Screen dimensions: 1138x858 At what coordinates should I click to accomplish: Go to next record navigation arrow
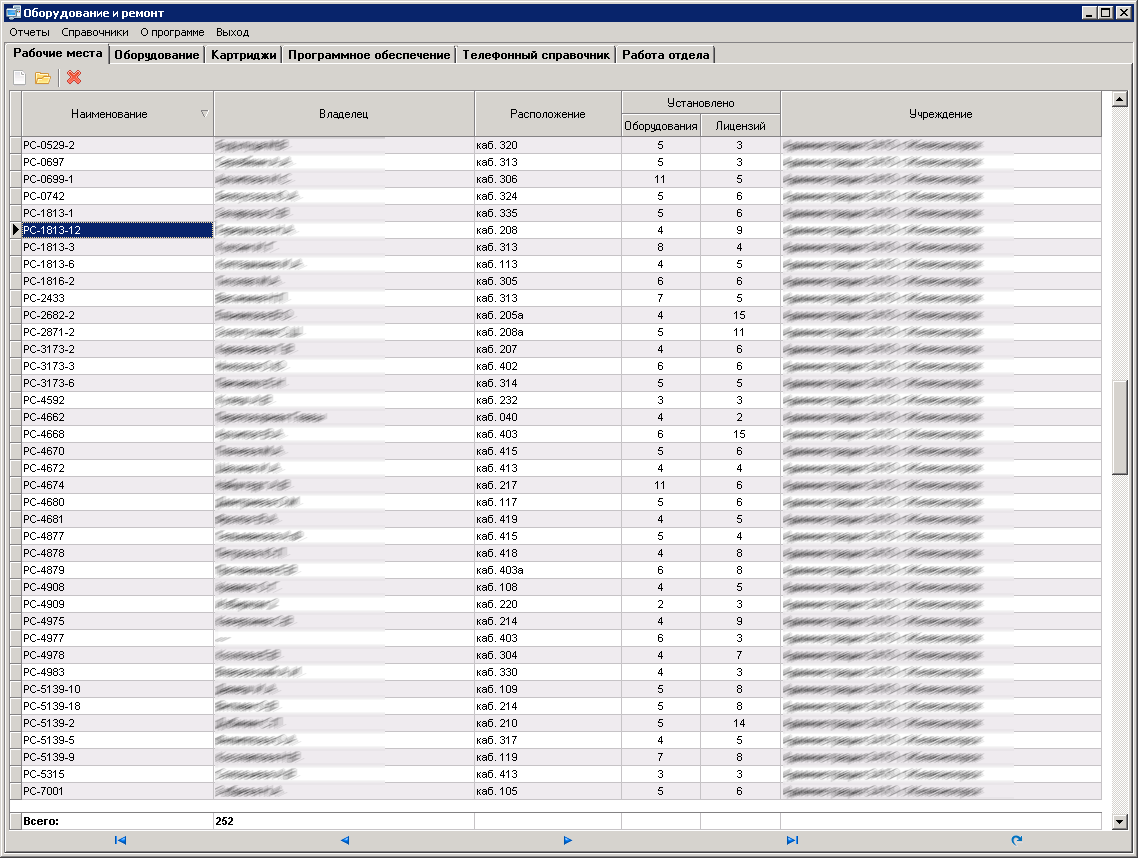[568, 840]
